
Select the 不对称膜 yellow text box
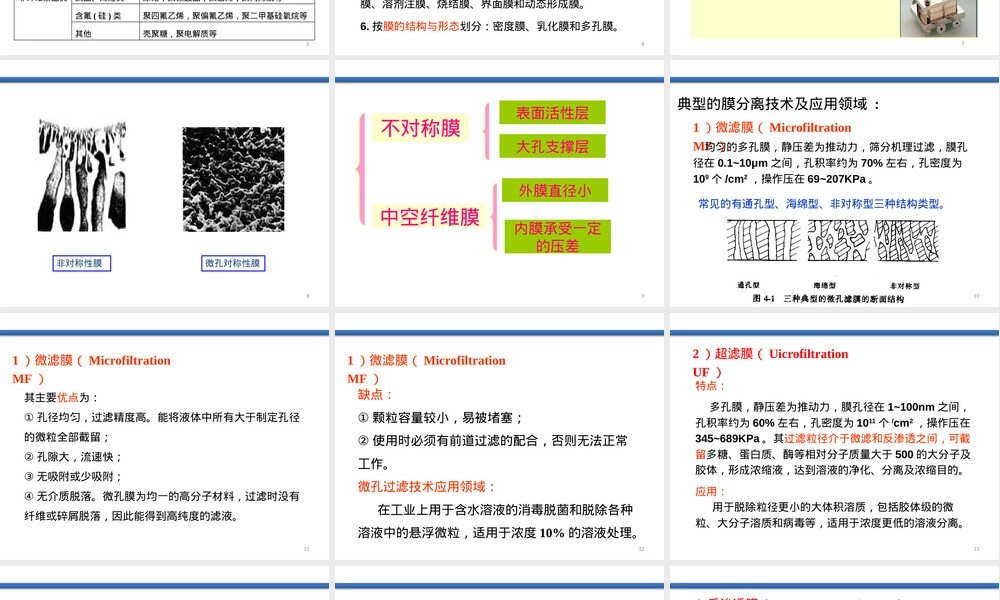420,128
